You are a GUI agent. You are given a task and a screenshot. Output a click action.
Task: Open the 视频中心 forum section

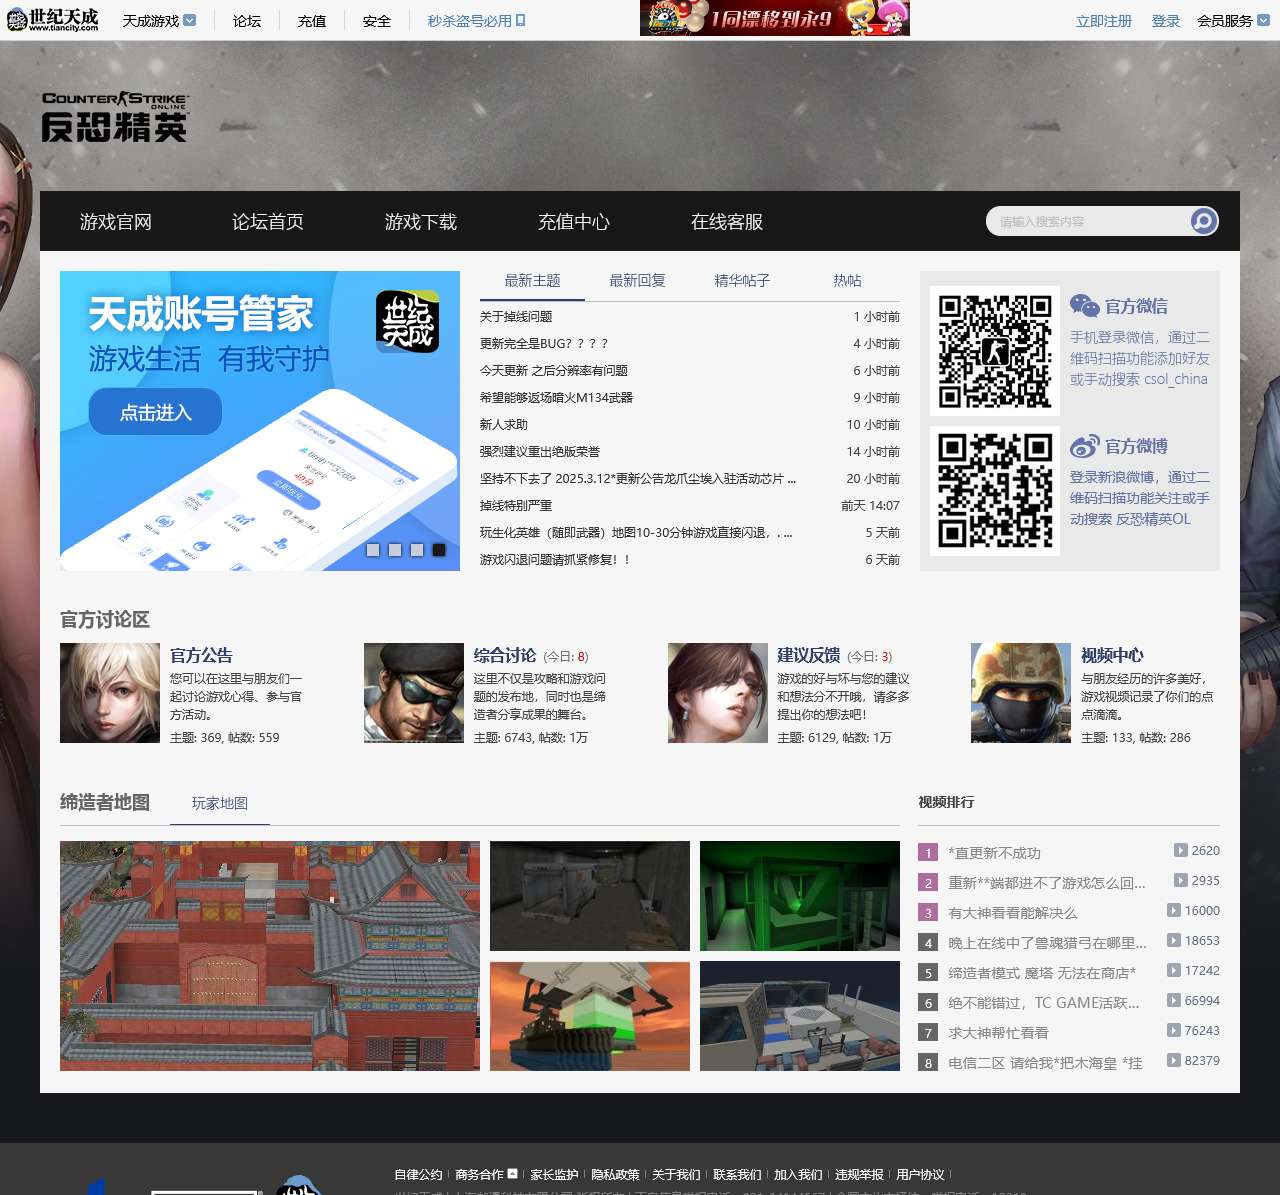point(1112,655)
